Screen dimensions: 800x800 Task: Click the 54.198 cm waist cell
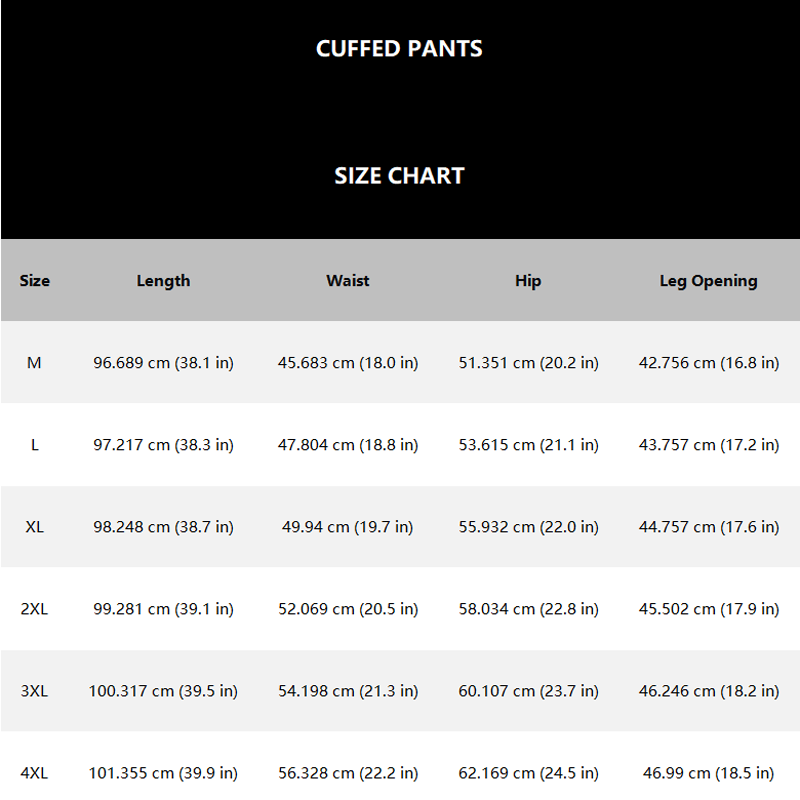[348, 691]
